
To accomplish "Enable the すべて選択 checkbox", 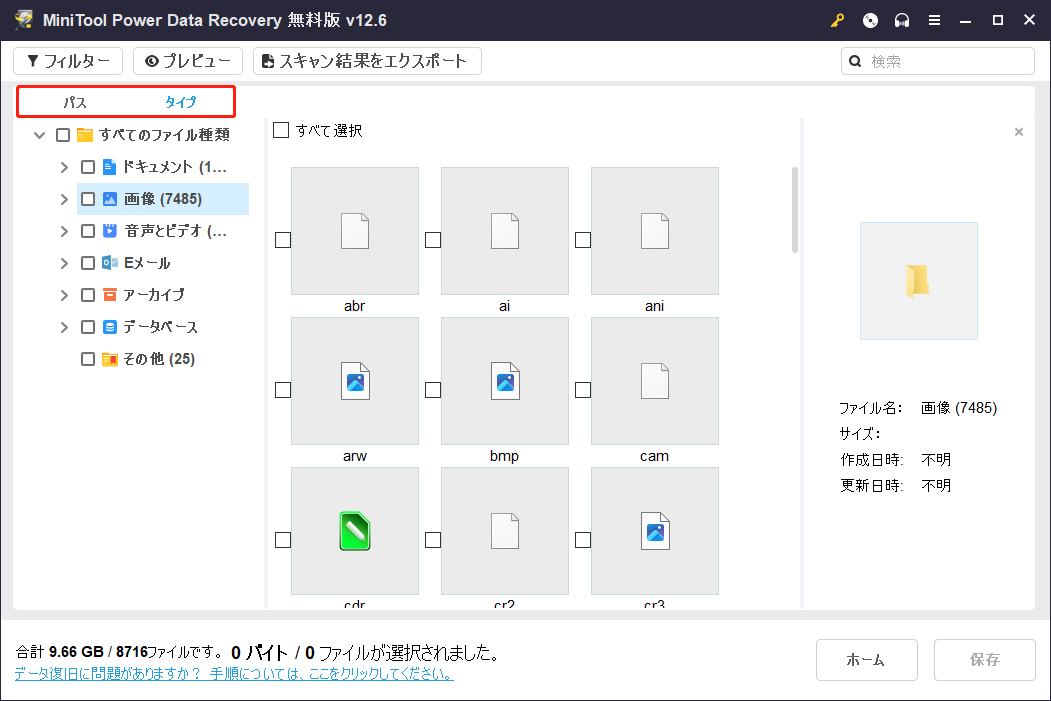I will pos(281,130).
